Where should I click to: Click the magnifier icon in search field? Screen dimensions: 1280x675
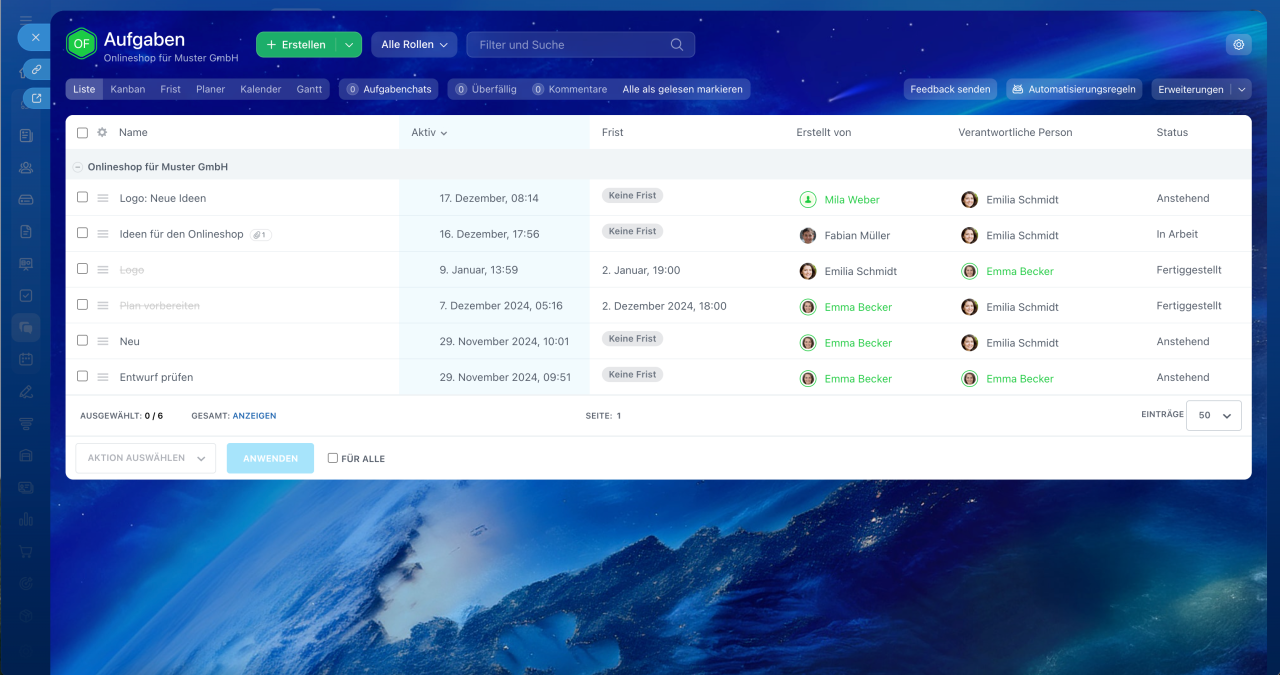[677, 44]
